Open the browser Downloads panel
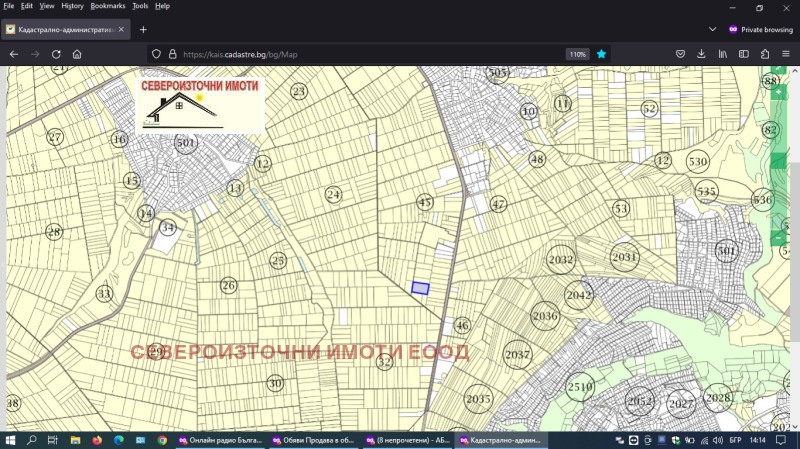Viewport: 800px width, 449px height. click(x=701, y=54)
